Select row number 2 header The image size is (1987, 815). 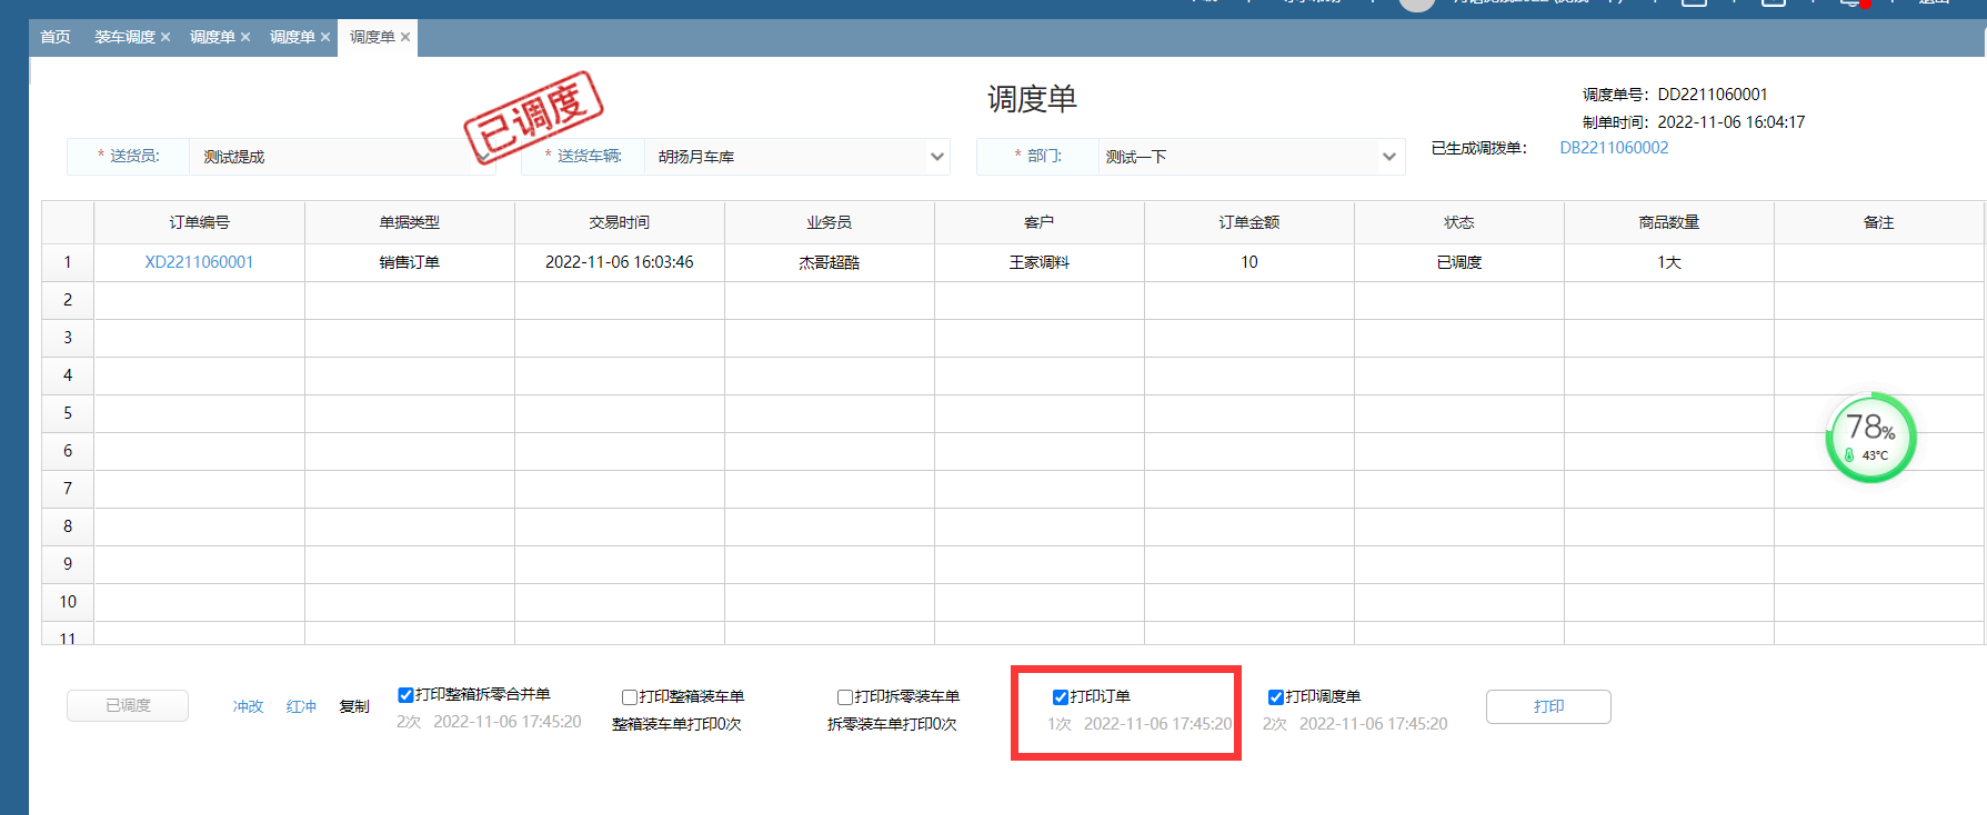click(68, 300)
